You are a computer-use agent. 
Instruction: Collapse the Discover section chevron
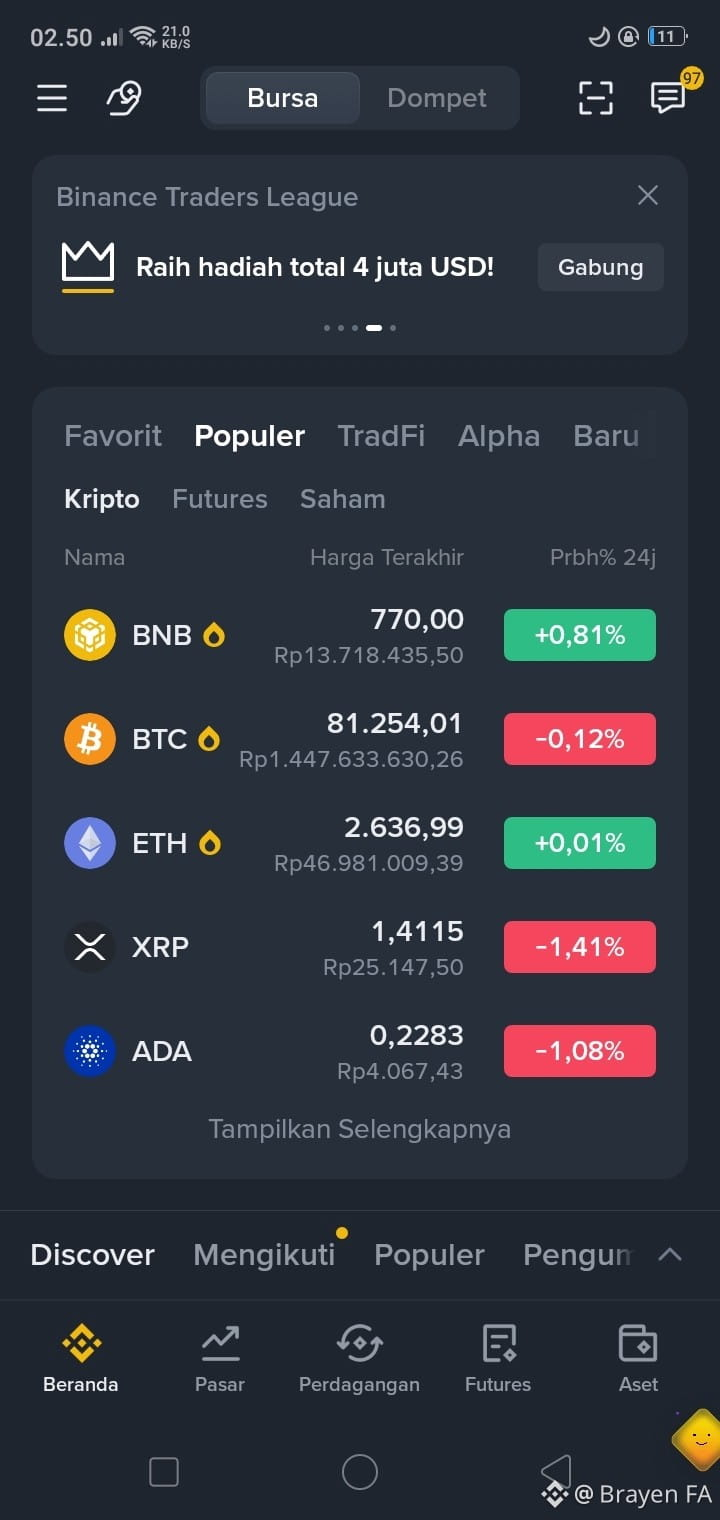pyautogui.click(x=670, y=1254)
